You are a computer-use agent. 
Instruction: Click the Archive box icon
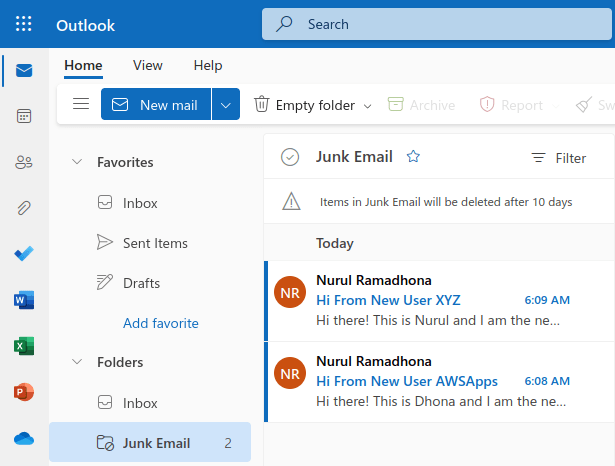coord(395,104)
